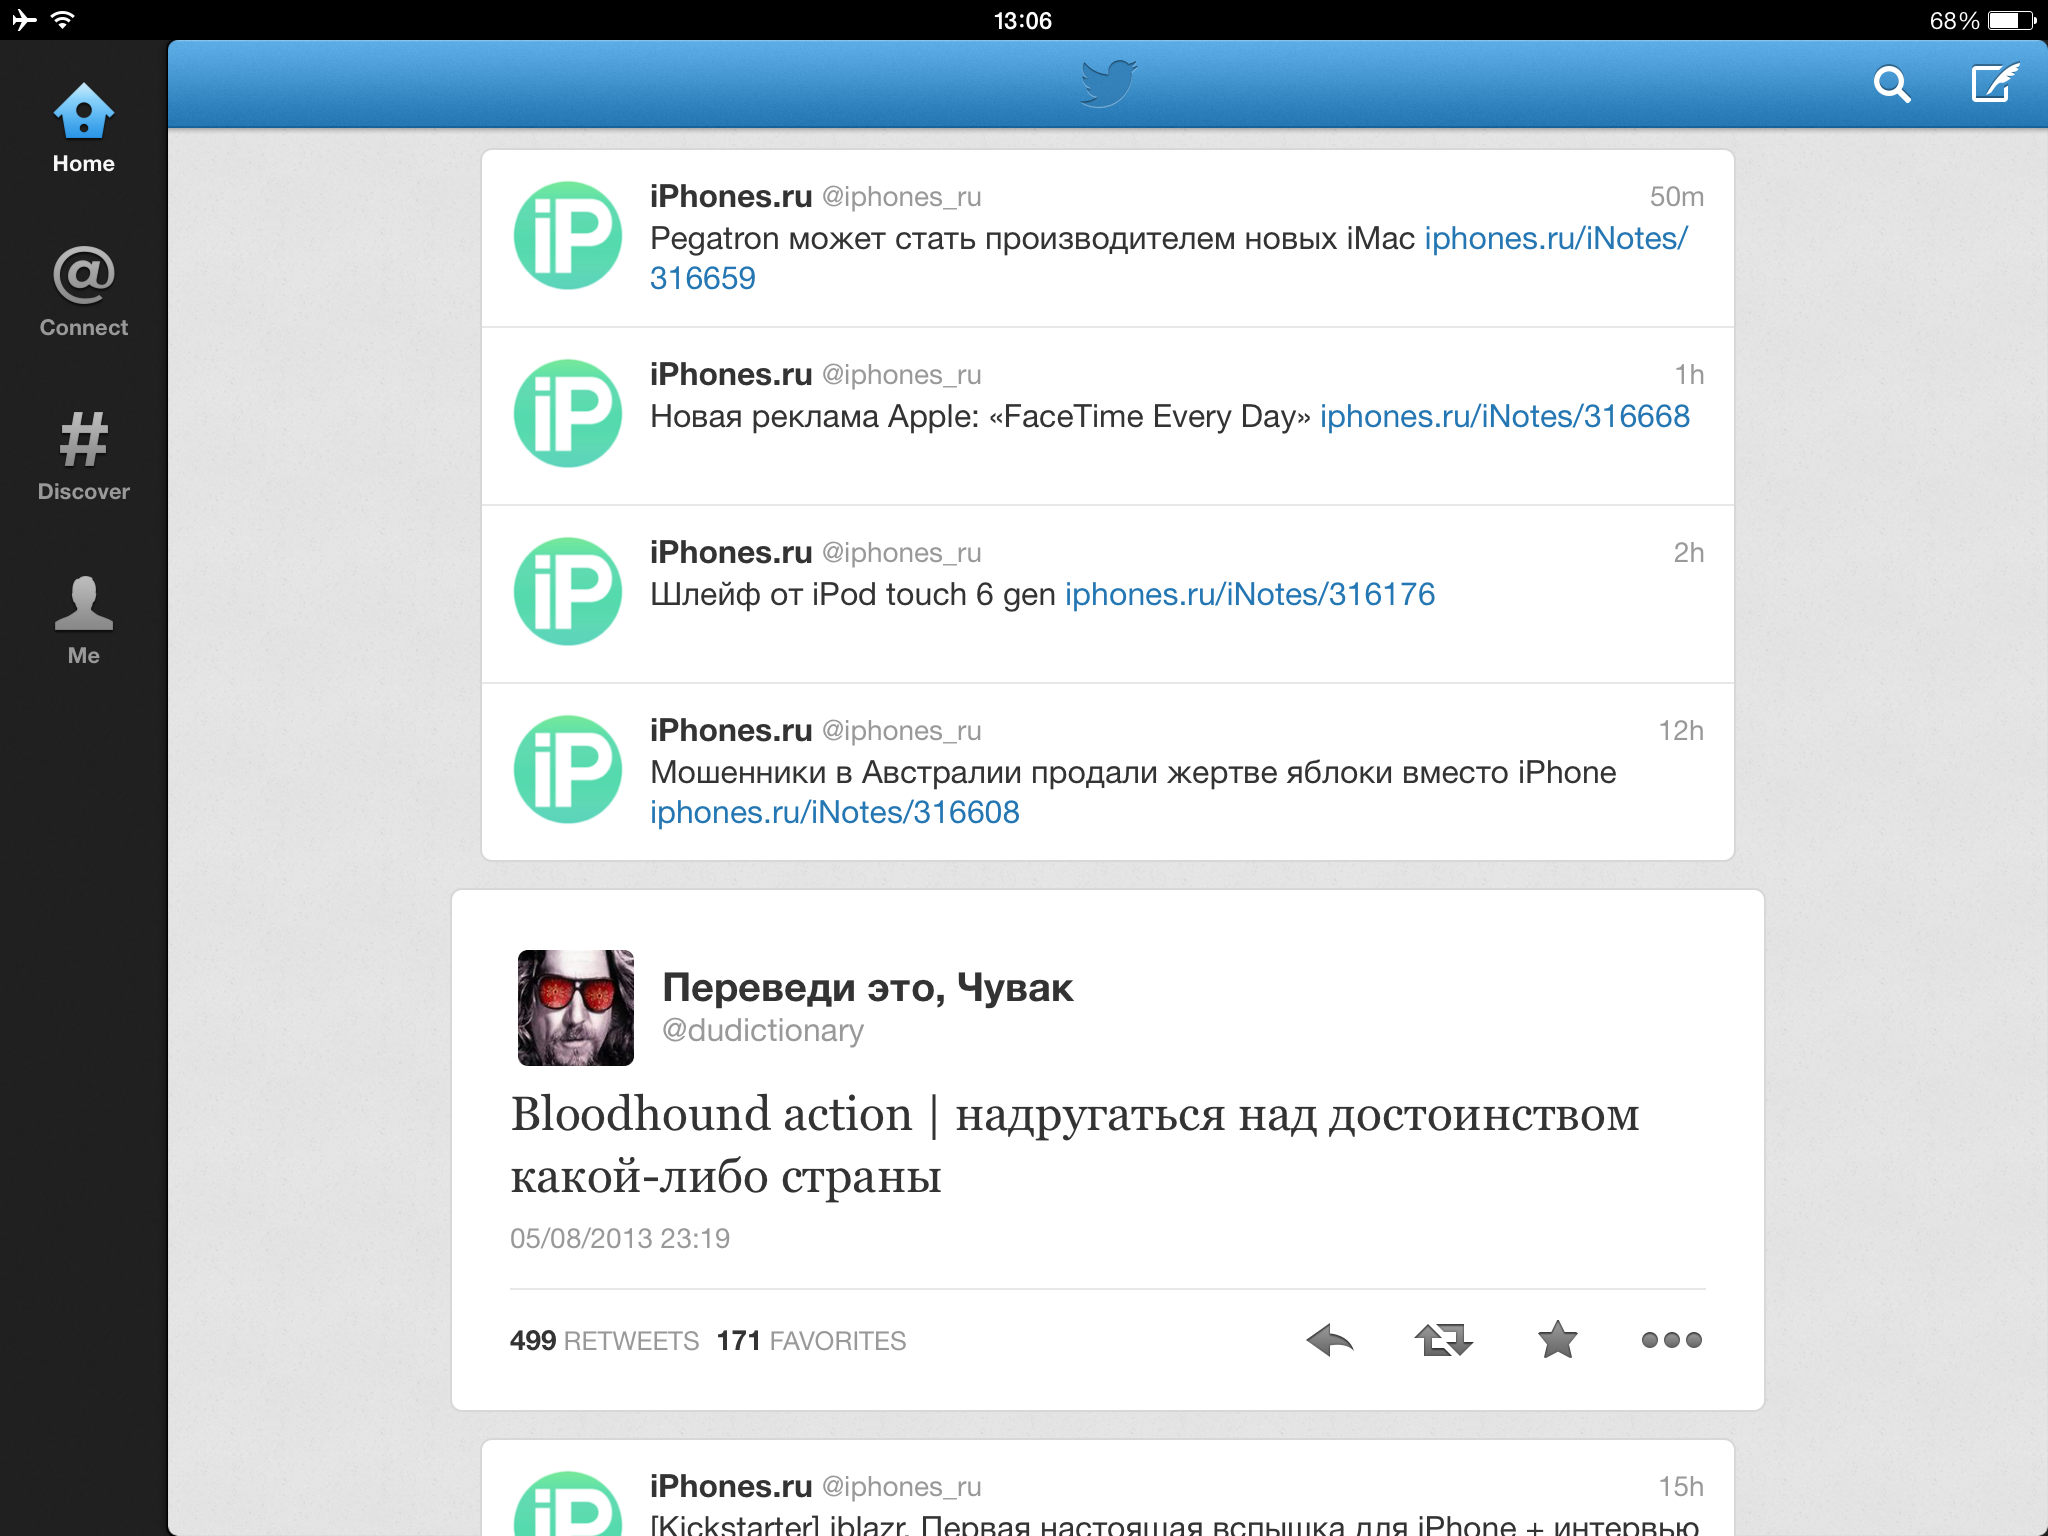
Task: Open the Home tab in the sidebar
Action: tap(84, 129)
